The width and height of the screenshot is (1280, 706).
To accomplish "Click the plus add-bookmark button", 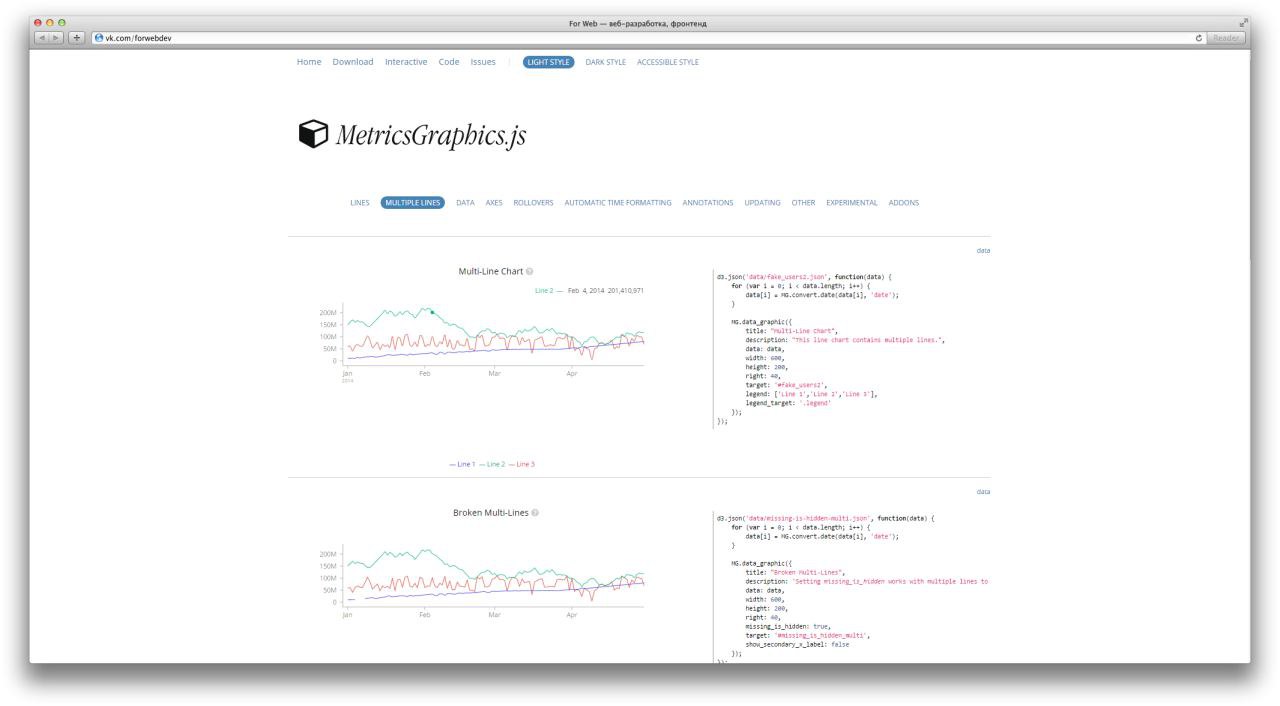I will (77, 38).
